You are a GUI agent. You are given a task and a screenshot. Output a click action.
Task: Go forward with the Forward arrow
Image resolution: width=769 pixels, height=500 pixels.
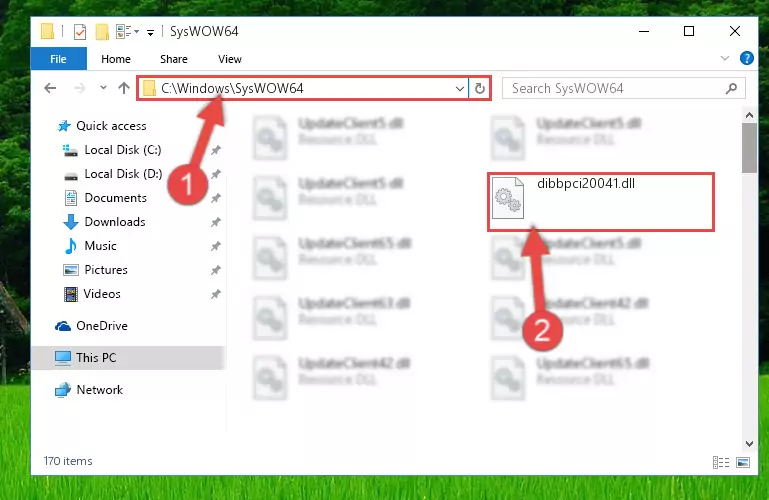point(79,88)
